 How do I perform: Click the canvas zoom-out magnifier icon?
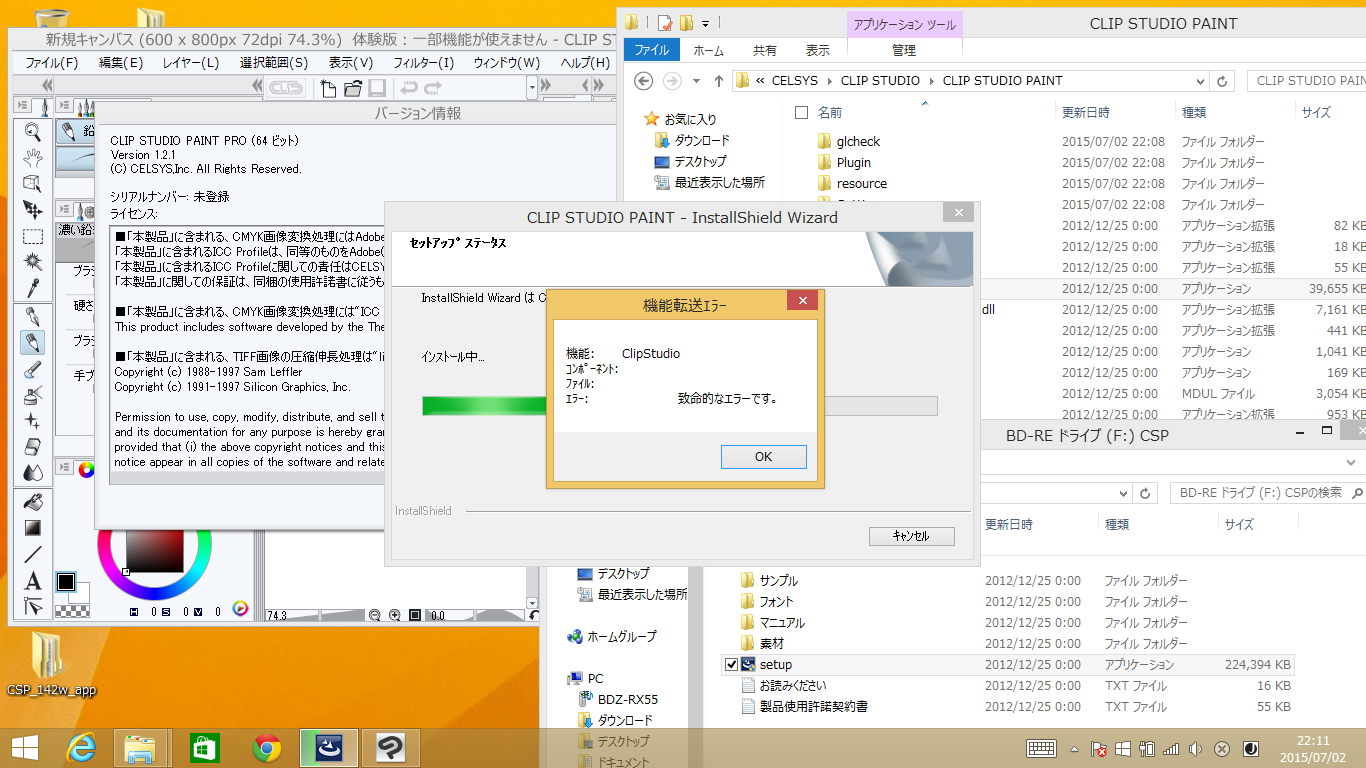pyautogui.click(x=375, y=616)
